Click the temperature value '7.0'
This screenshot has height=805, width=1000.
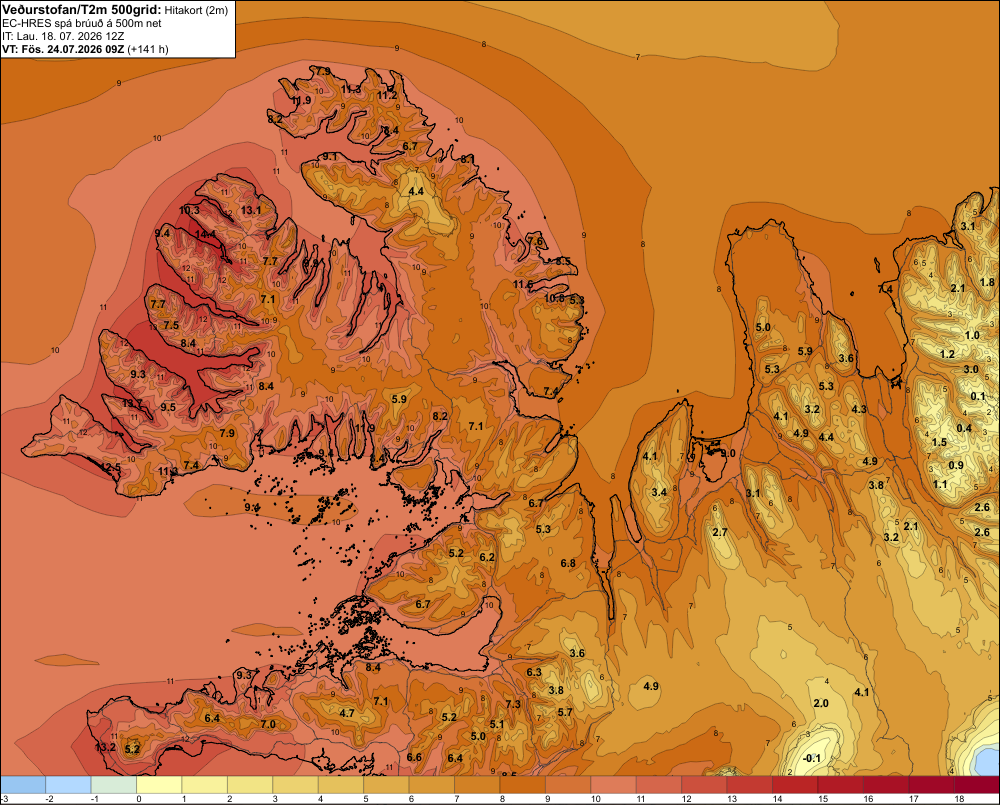coord(268,724)
